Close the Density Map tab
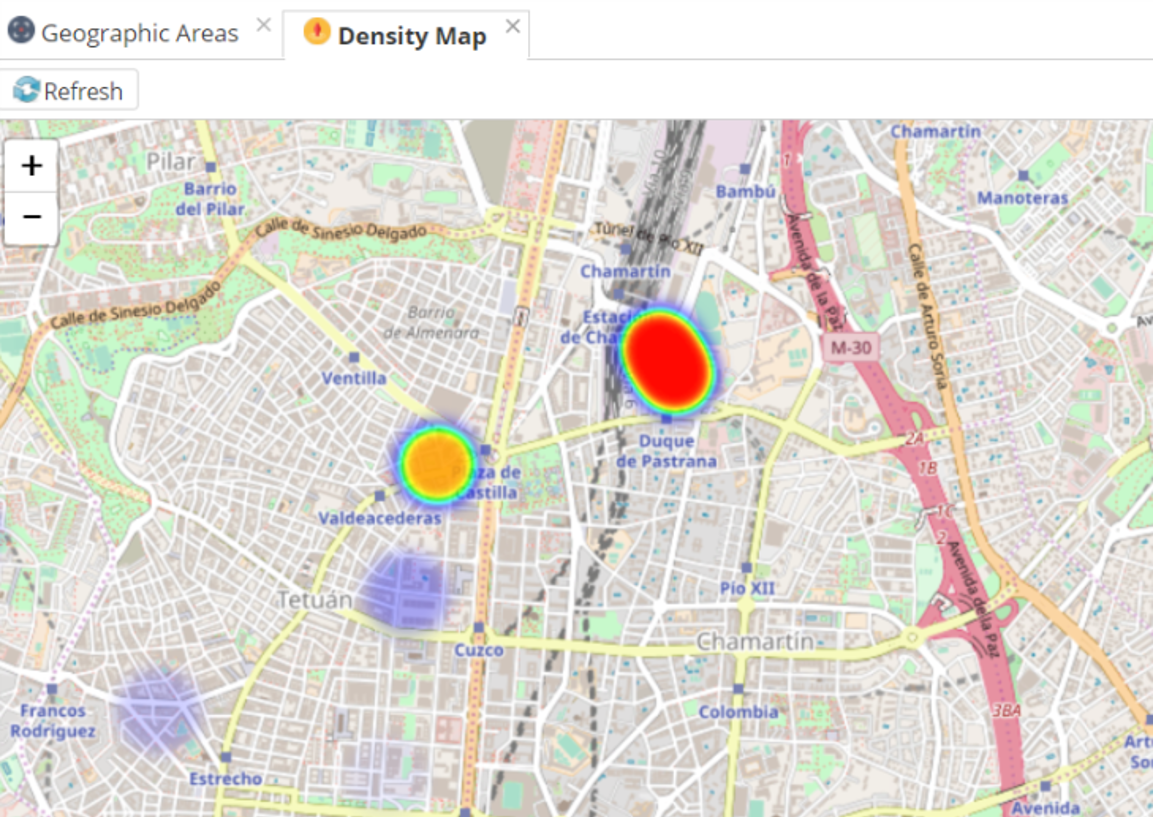The height and width of the screenshot is (817, 1153). coord(512,26)
